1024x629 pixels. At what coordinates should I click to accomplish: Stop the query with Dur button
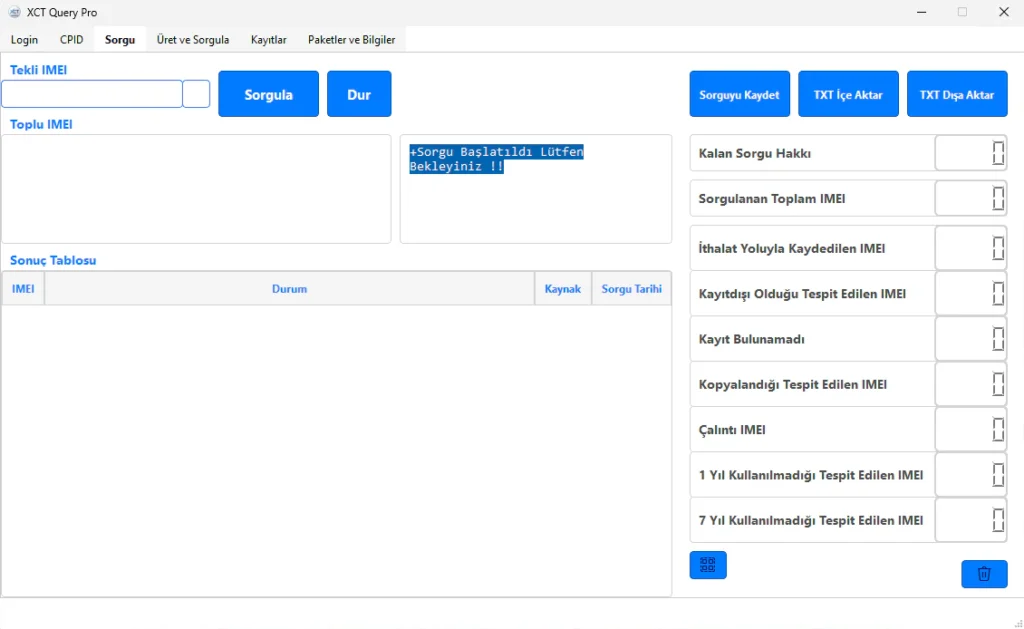pyautogui.click(x=359, y=94)
